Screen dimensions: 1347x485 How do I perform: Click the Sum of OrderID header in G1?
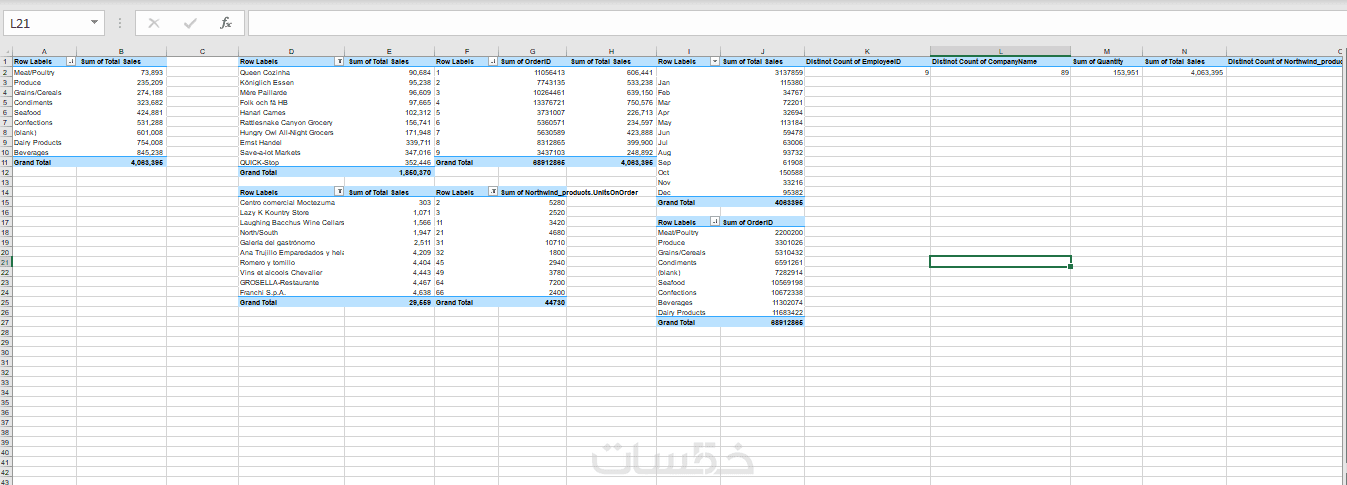click(532, 62)
